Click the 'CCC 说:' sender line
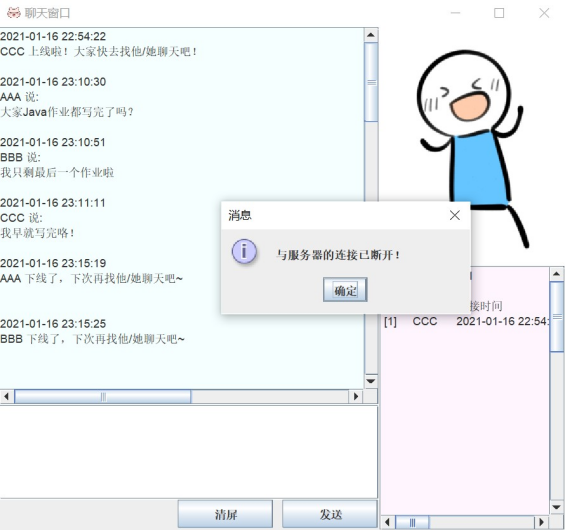This screenshot has height=530, width=565. 21,218
